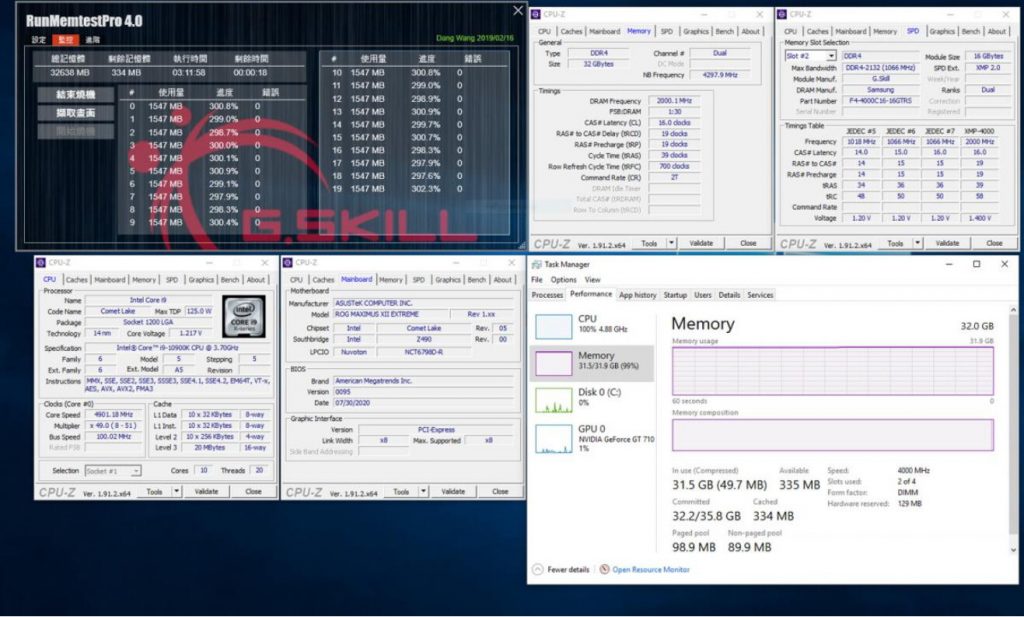Click scrollbar up arrow in Task Manager
The image size is (1024, 617).
(x=1013, y=310)
